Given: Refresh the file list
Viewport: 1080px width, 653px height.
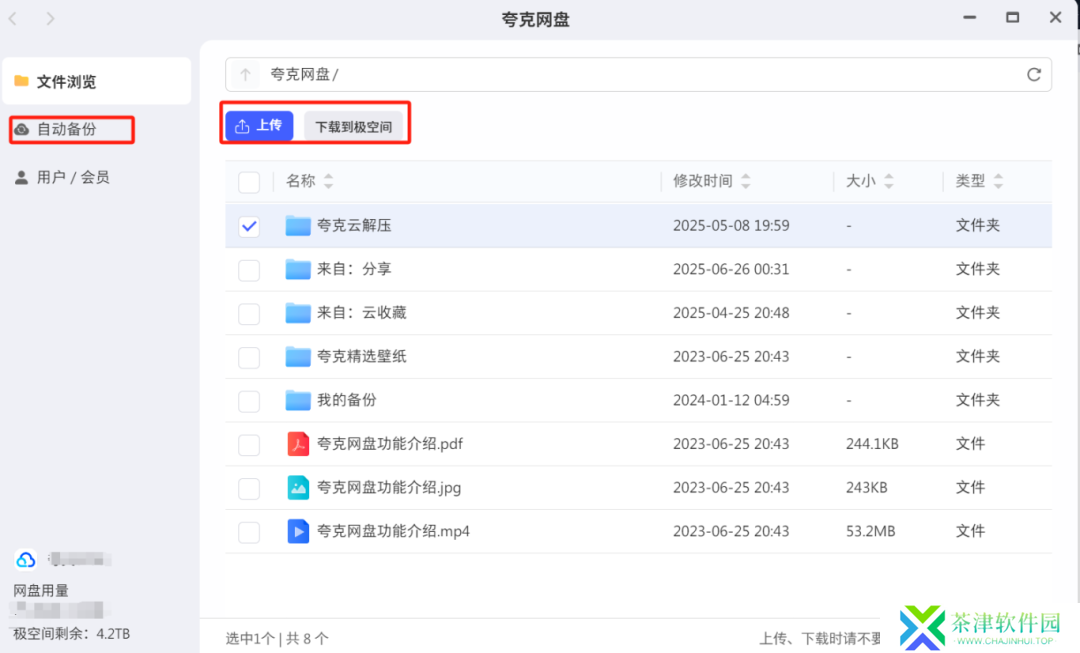Looking at the screenshot, I should tap(1033, 74).
